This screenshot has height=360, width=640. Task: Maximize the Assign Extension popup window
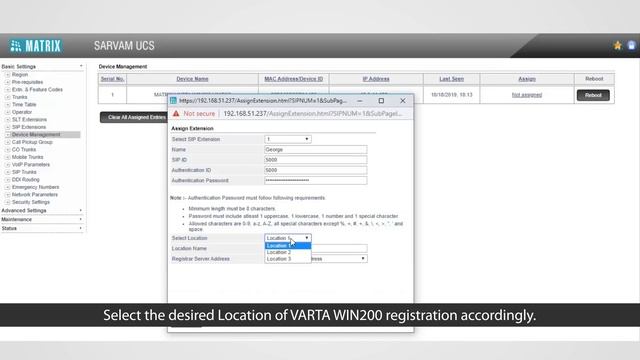point(381,100)
